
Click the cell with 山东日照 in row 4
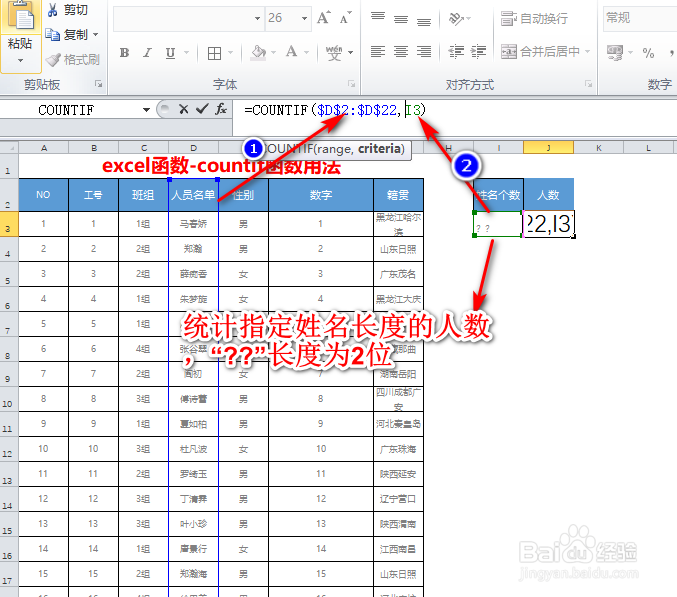pos(398,249)
